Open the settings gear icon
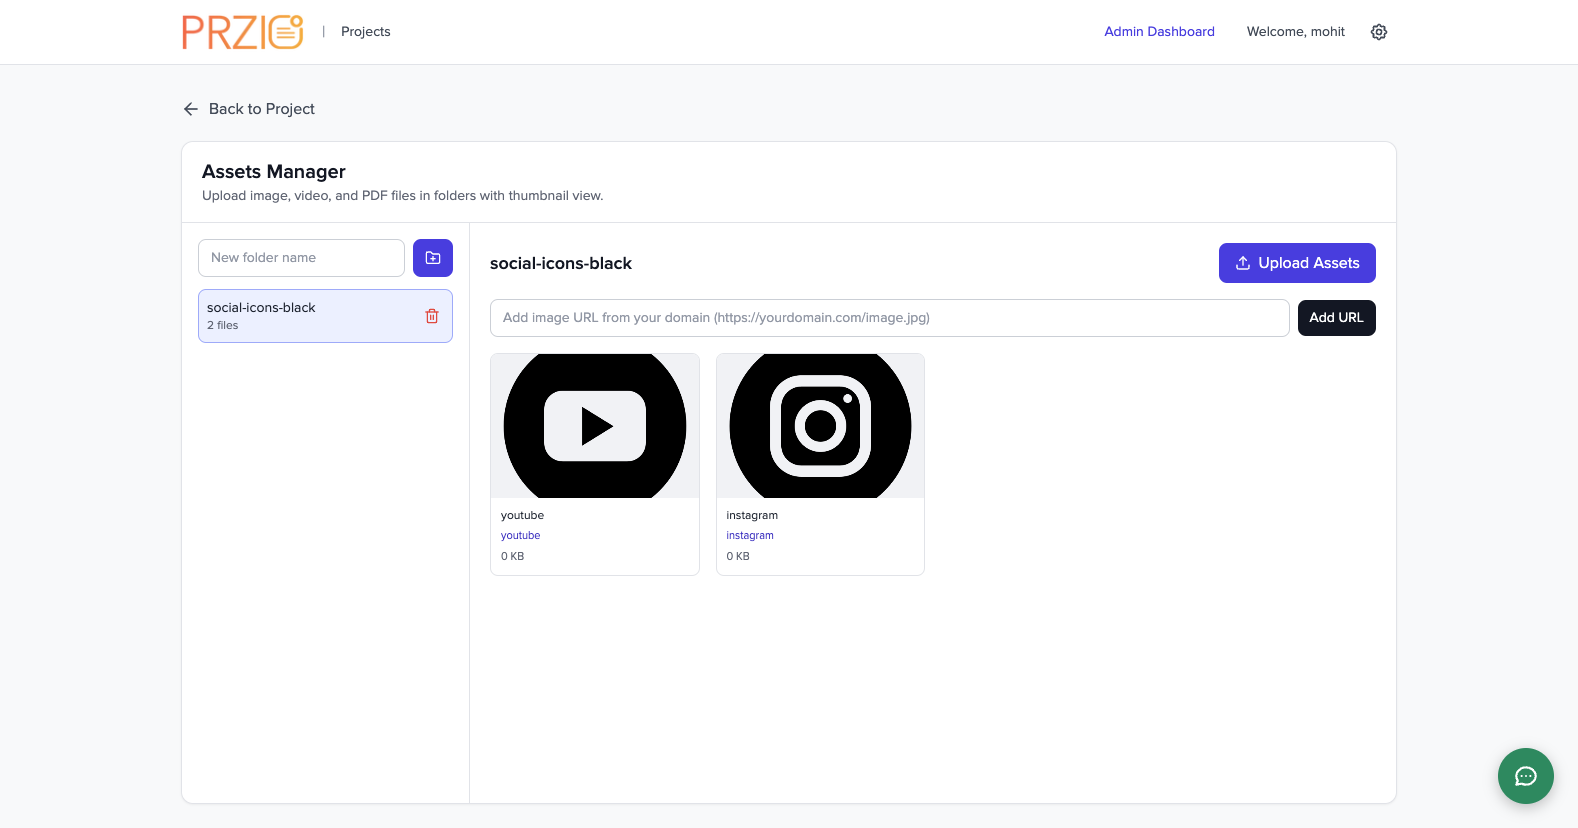Screen dimensions: 1578x828 click(x=1379, y=32)
